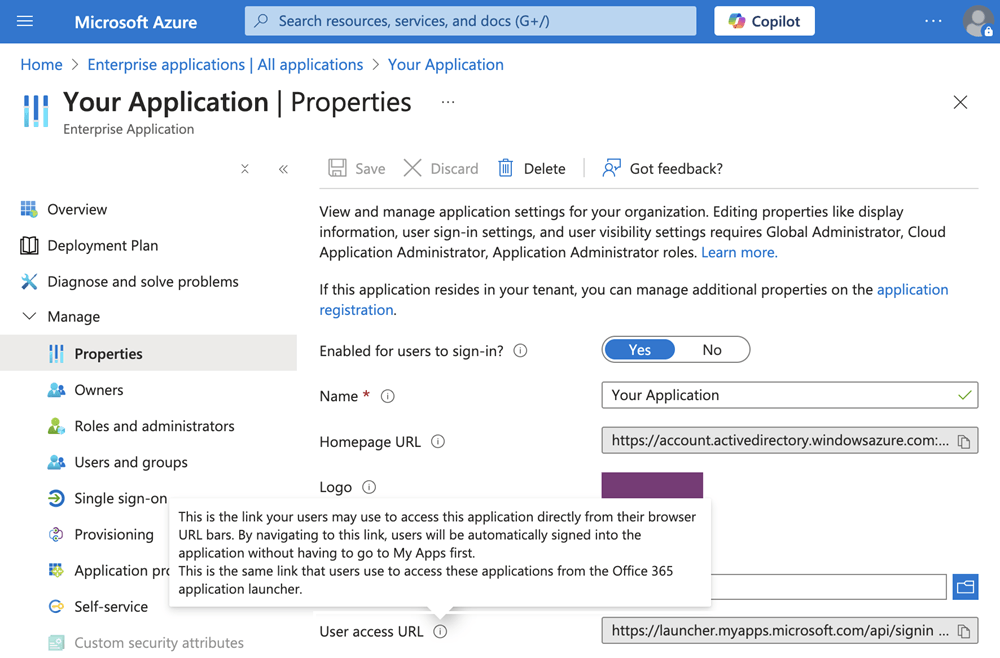
Task: Browse for a logo file with the folder button
Action: (966, 587)
